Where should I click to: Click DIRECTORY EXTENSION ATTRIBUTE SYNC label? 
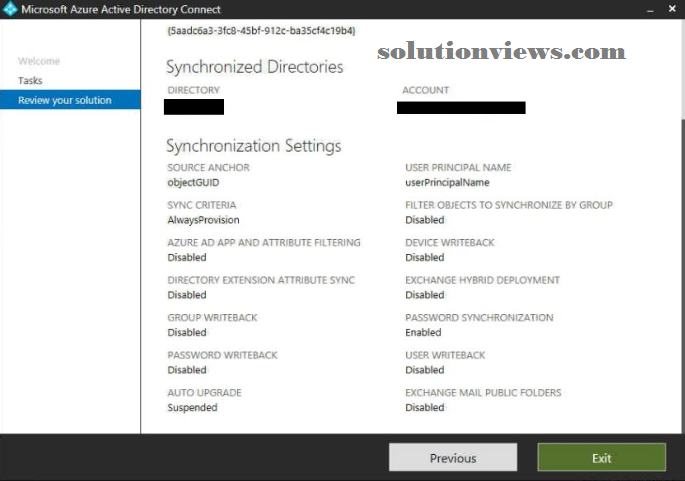[261, 280]
